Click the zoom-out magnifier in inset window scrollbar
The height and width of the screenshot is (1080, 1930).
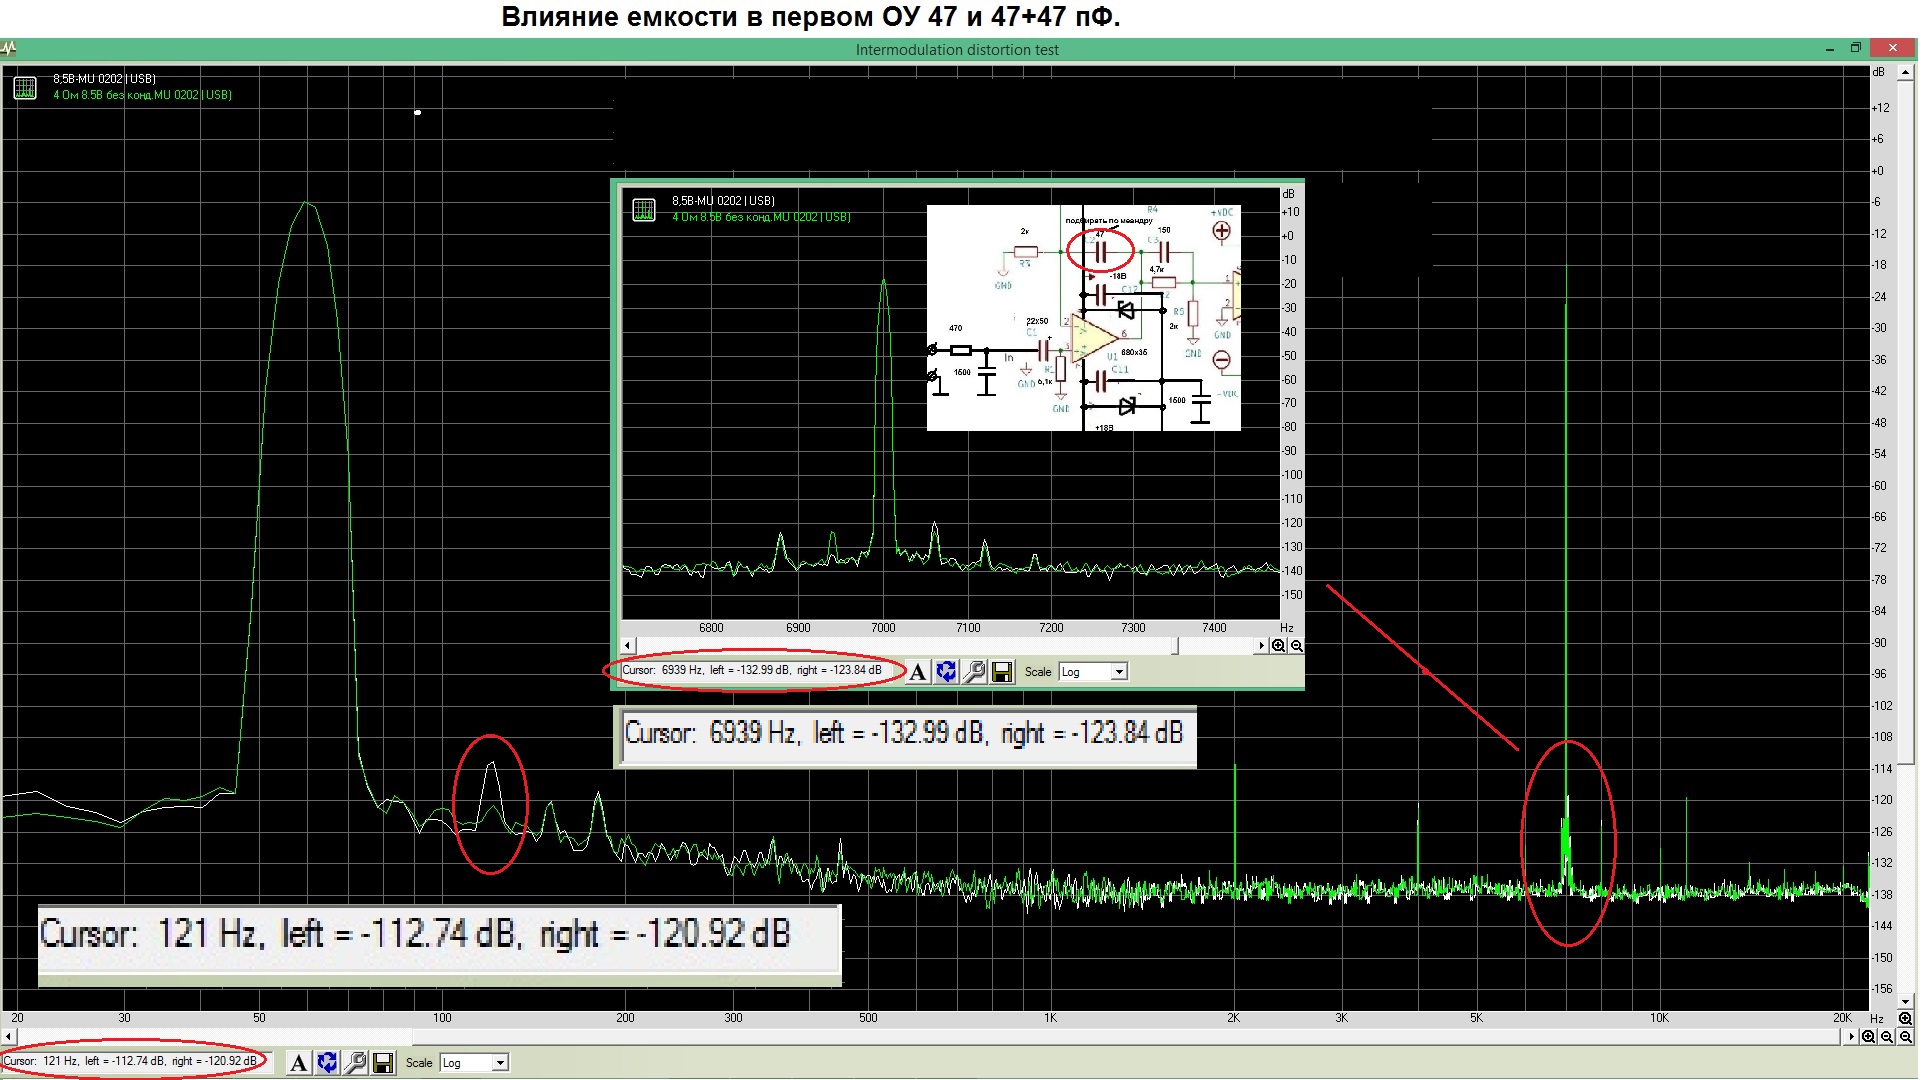click(1296, 646)
